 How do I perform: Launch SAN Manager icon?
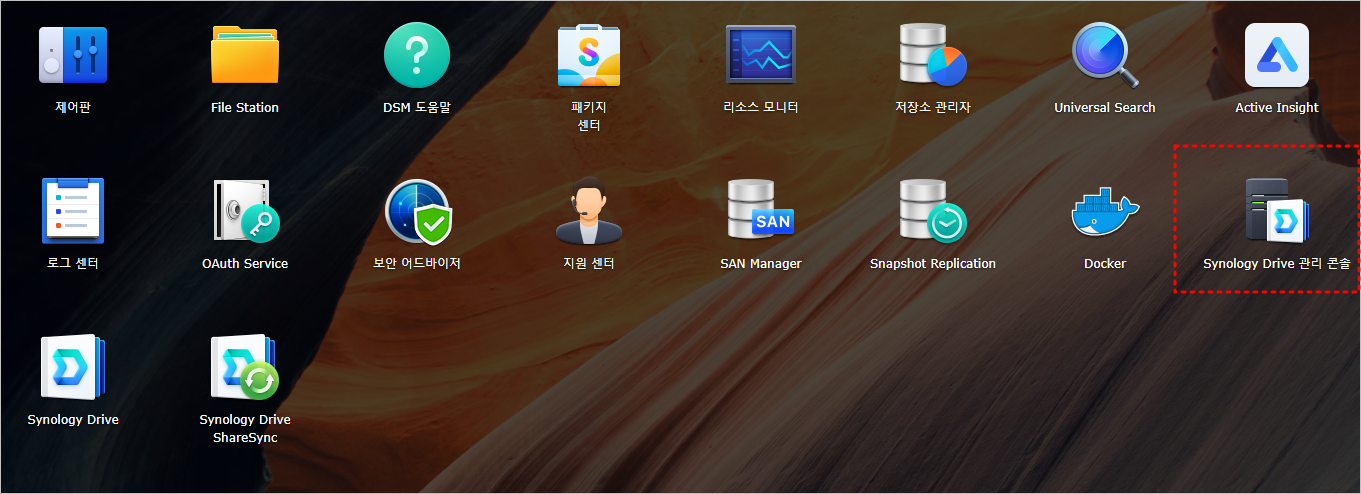pos(761,211)
